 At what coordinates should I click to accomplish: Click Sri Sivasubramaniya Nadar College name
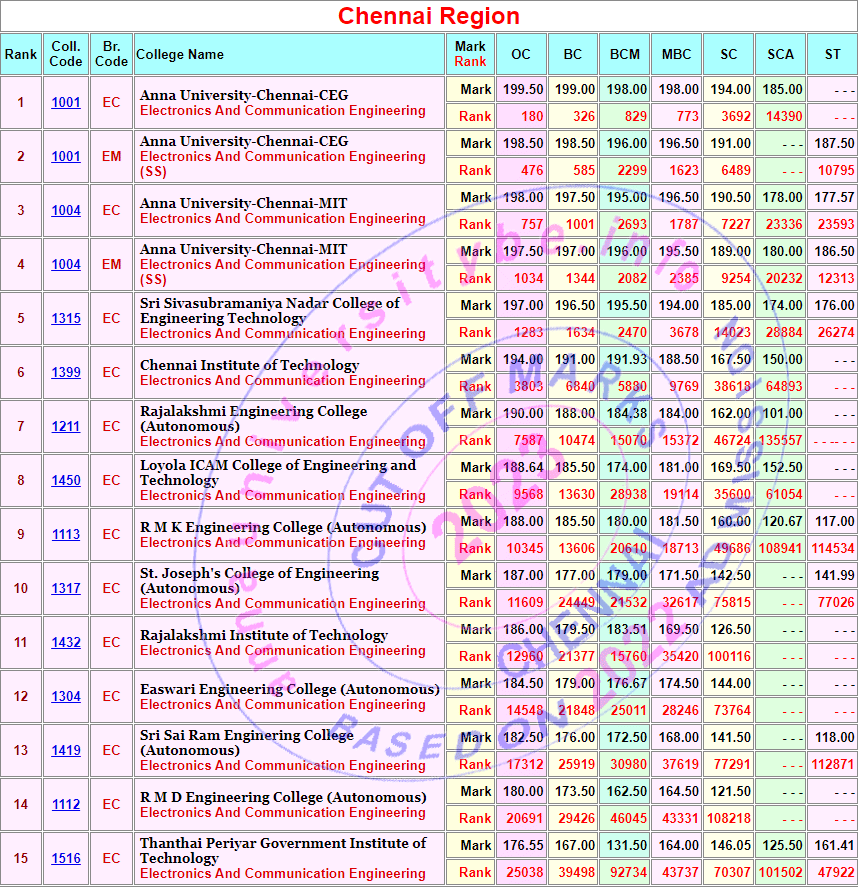[269, 310]
